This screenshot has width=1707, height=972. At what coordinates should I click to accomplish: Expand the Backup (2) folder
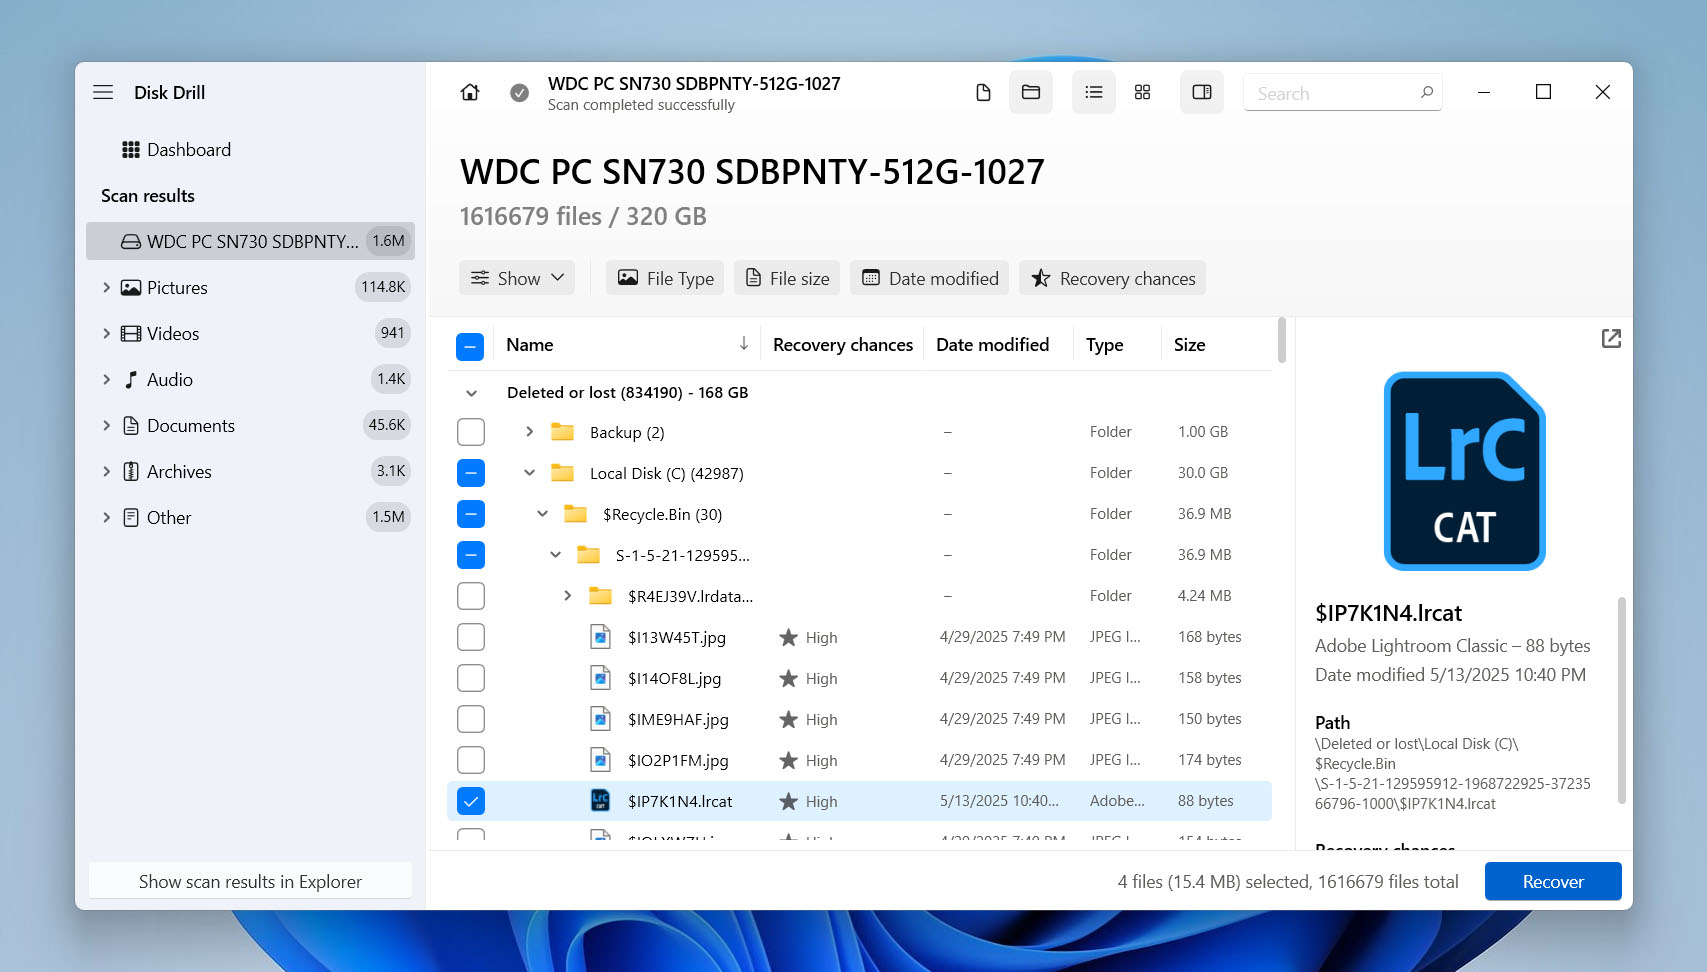529,432
